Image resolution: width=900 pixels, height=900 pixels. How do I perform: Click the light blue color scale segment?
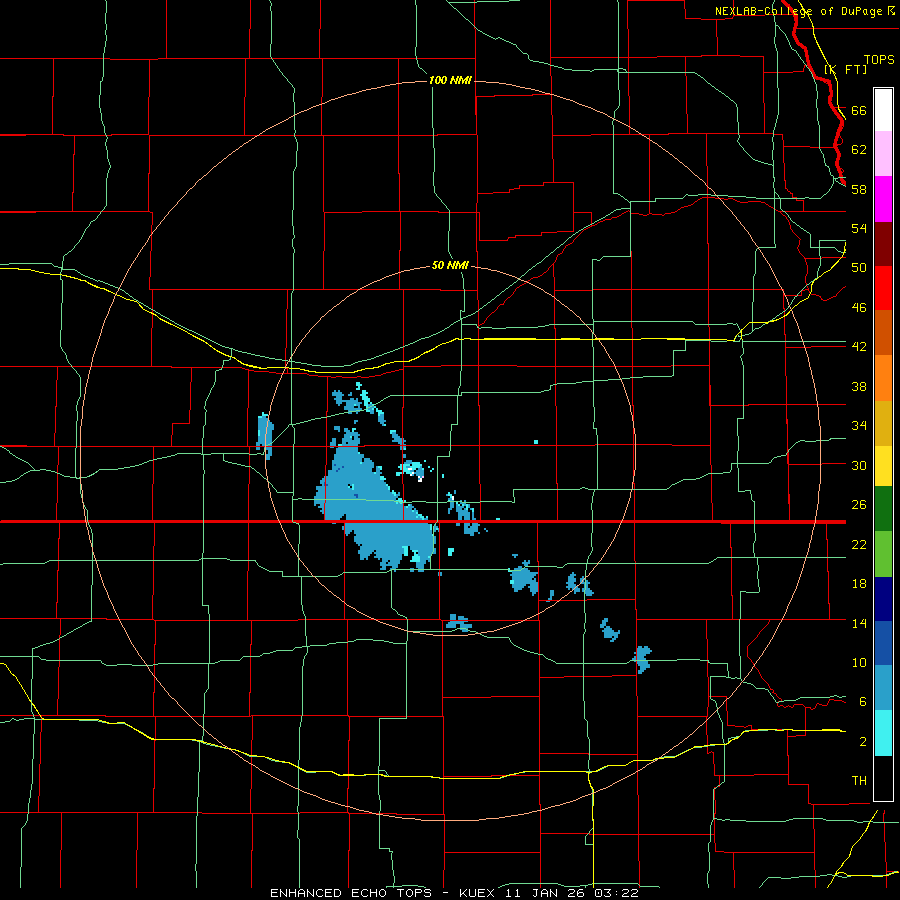point(883,688)
